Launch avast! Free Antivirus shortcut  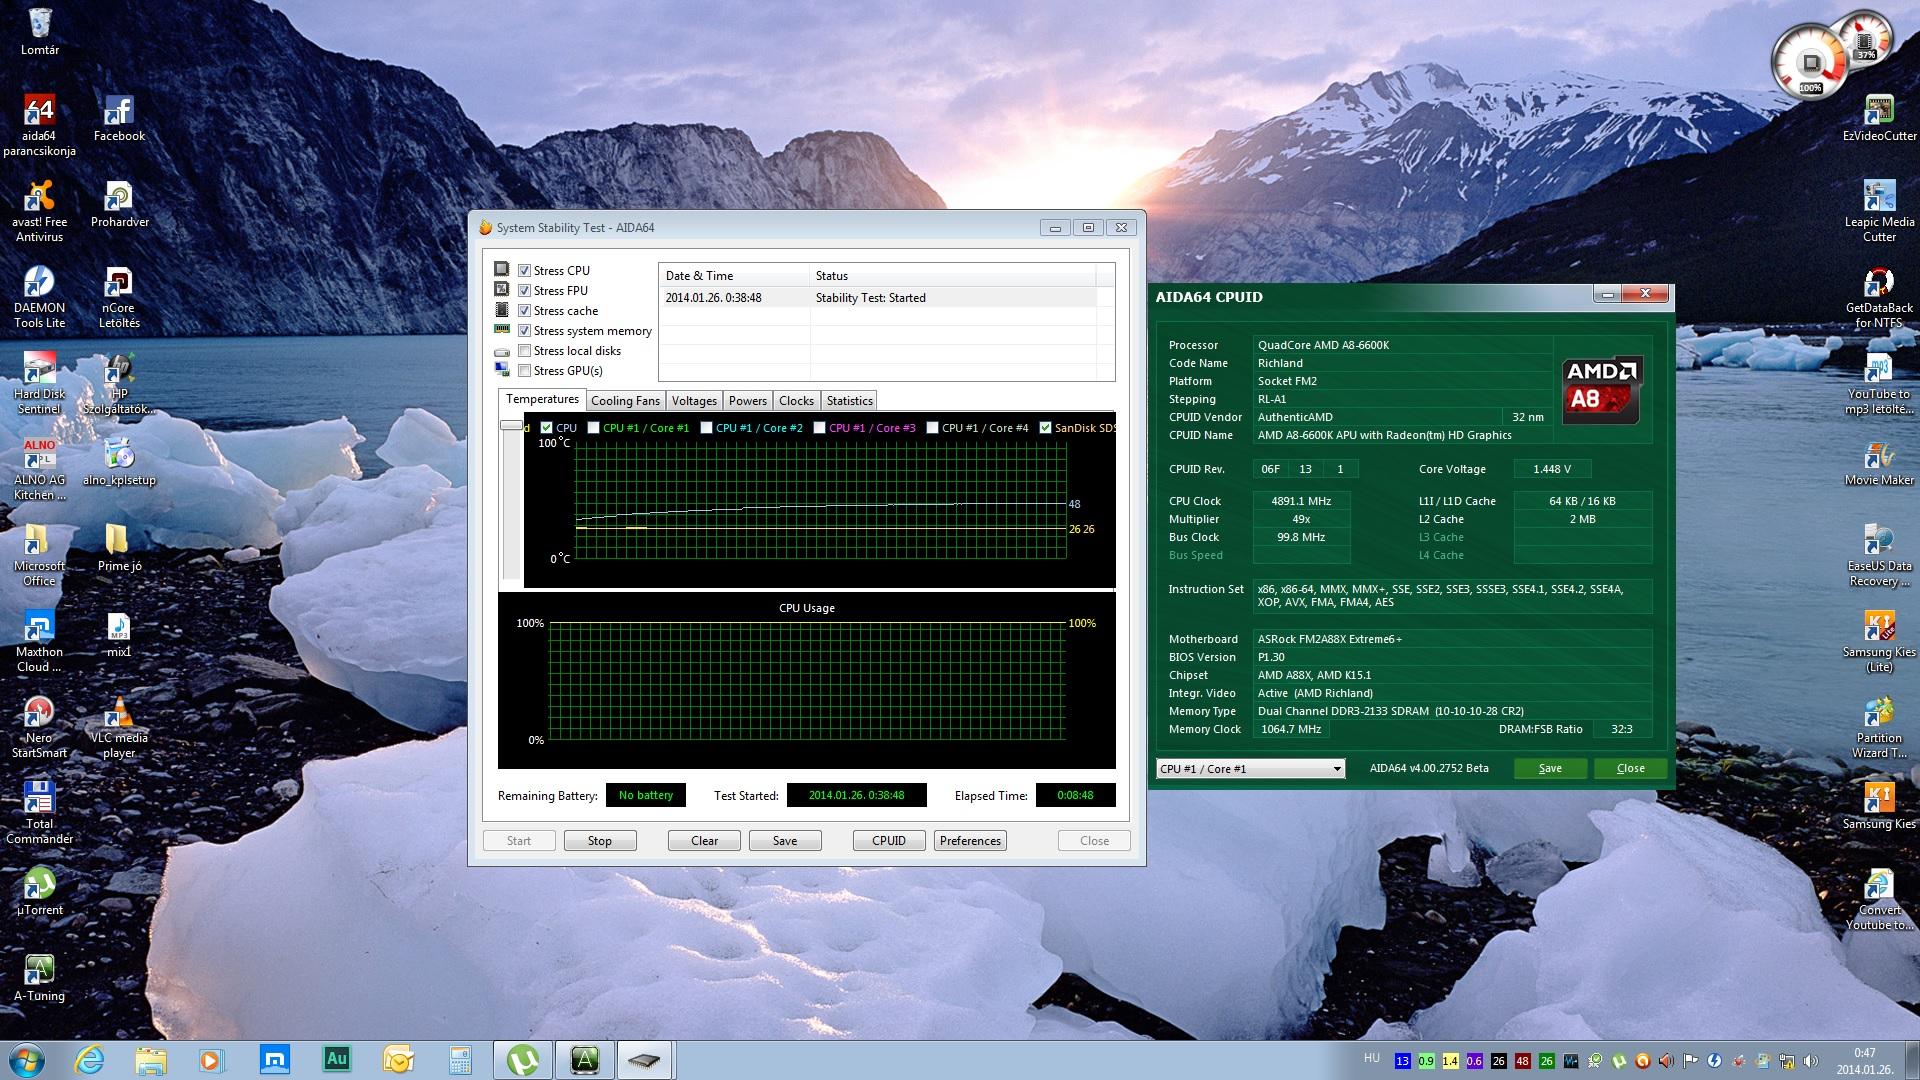(39, 210)
